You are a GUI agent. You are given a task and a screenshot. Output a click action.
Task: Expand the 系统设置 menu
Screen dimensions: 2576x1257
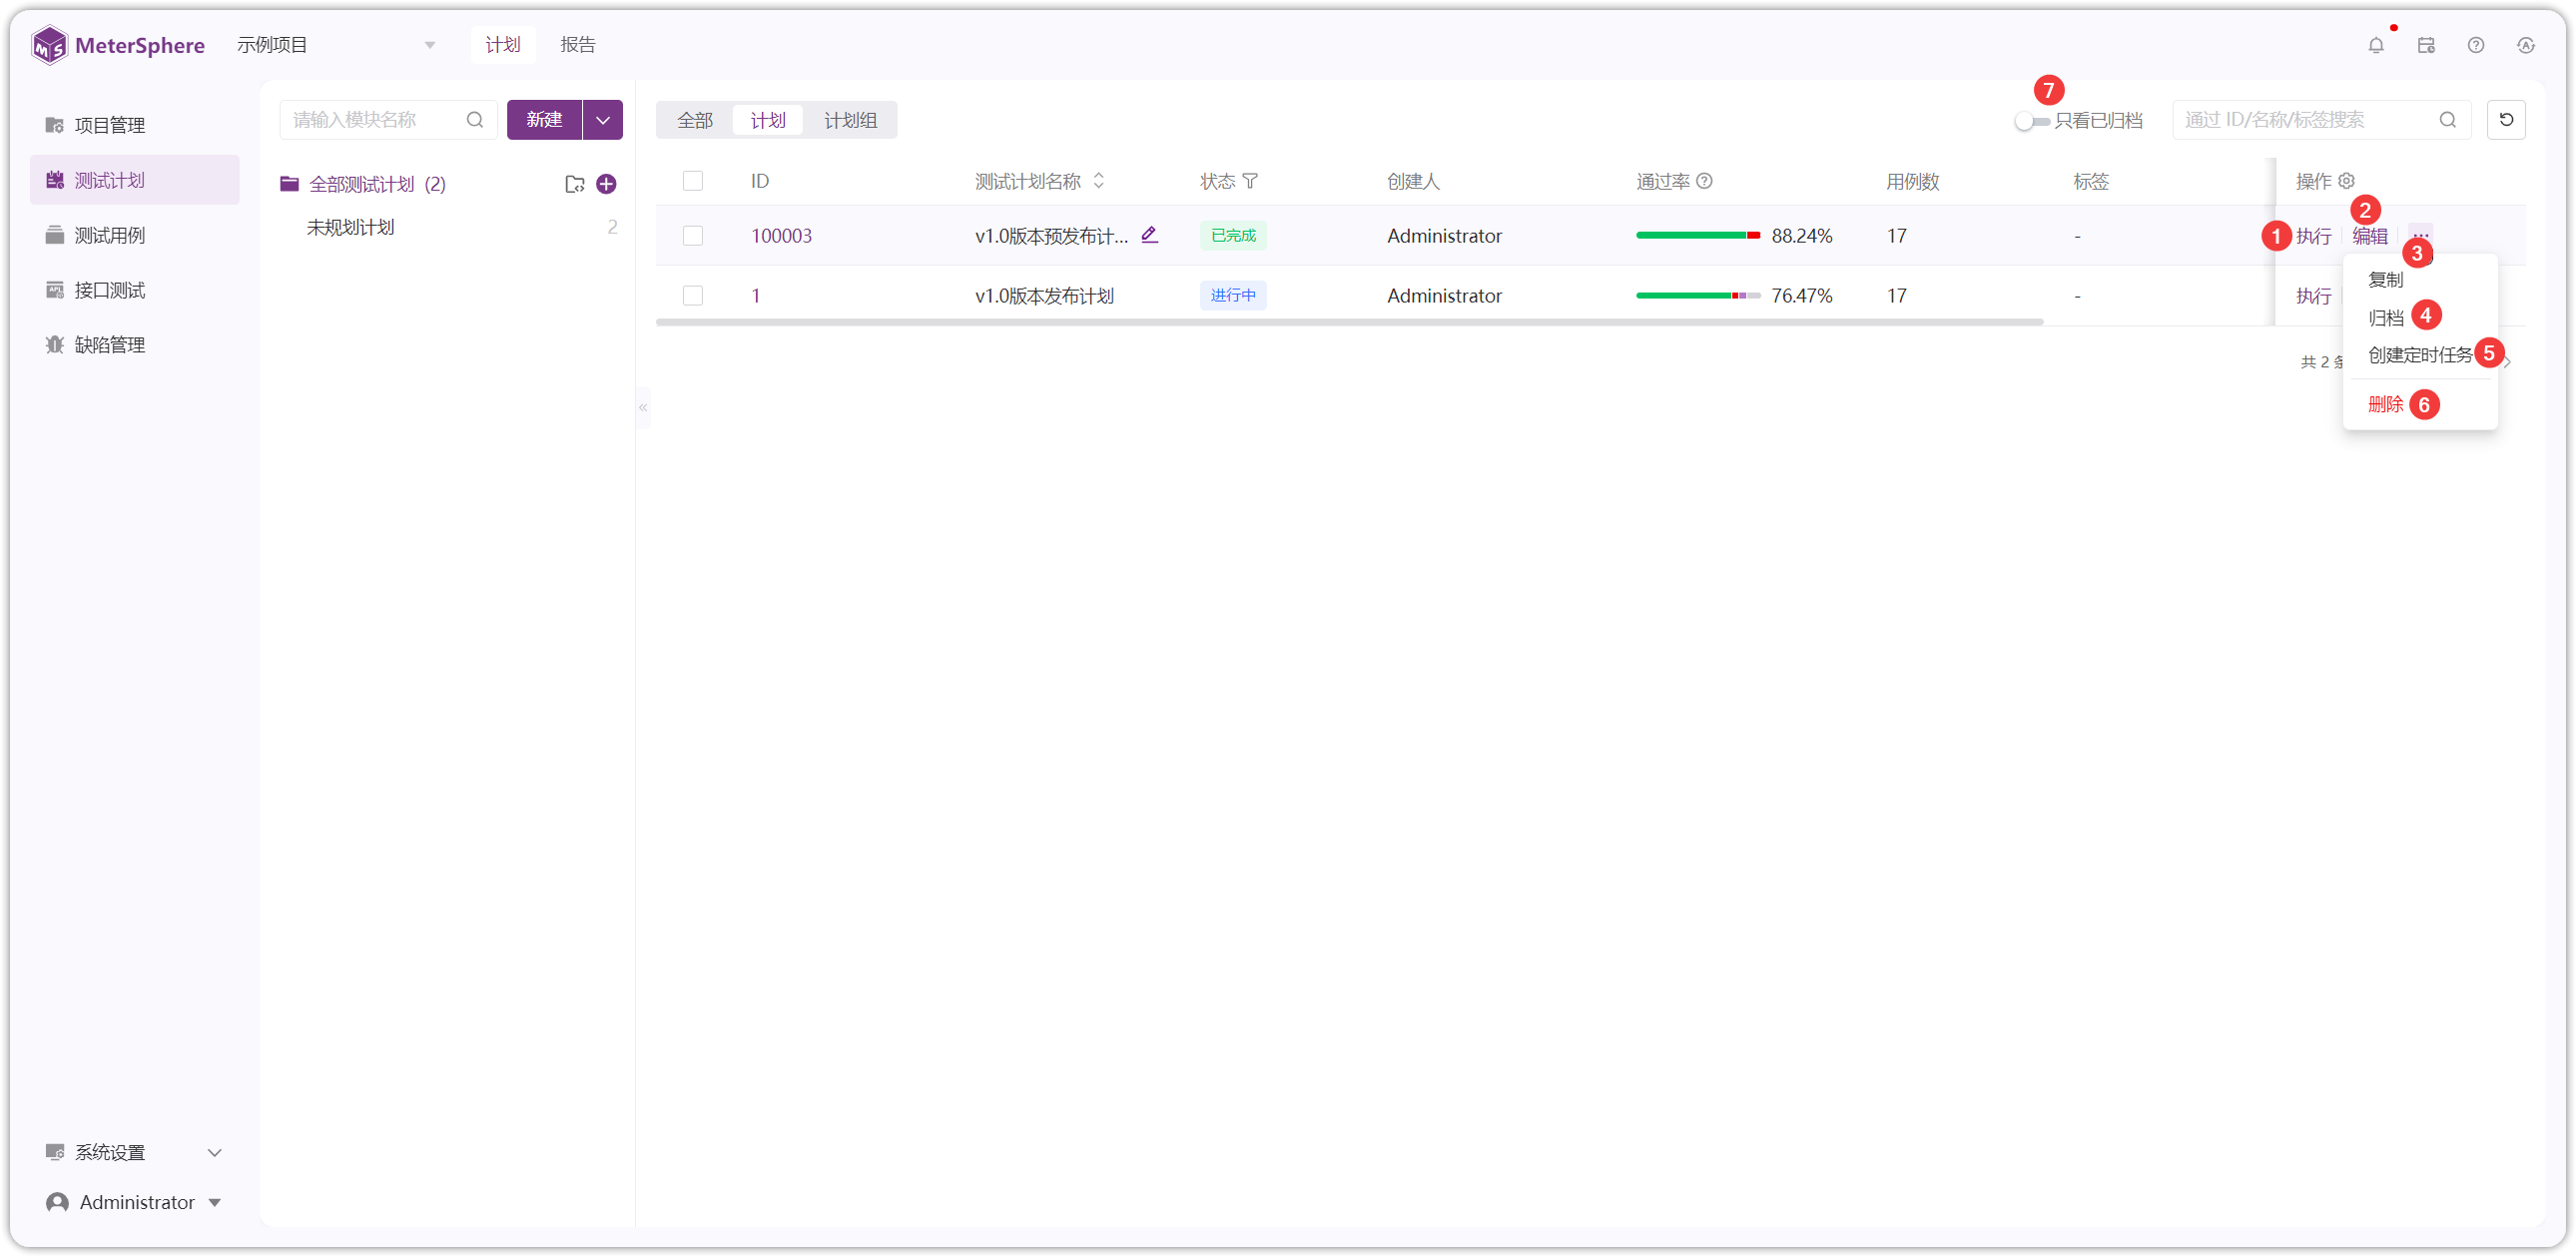(x=134, y=1153)
